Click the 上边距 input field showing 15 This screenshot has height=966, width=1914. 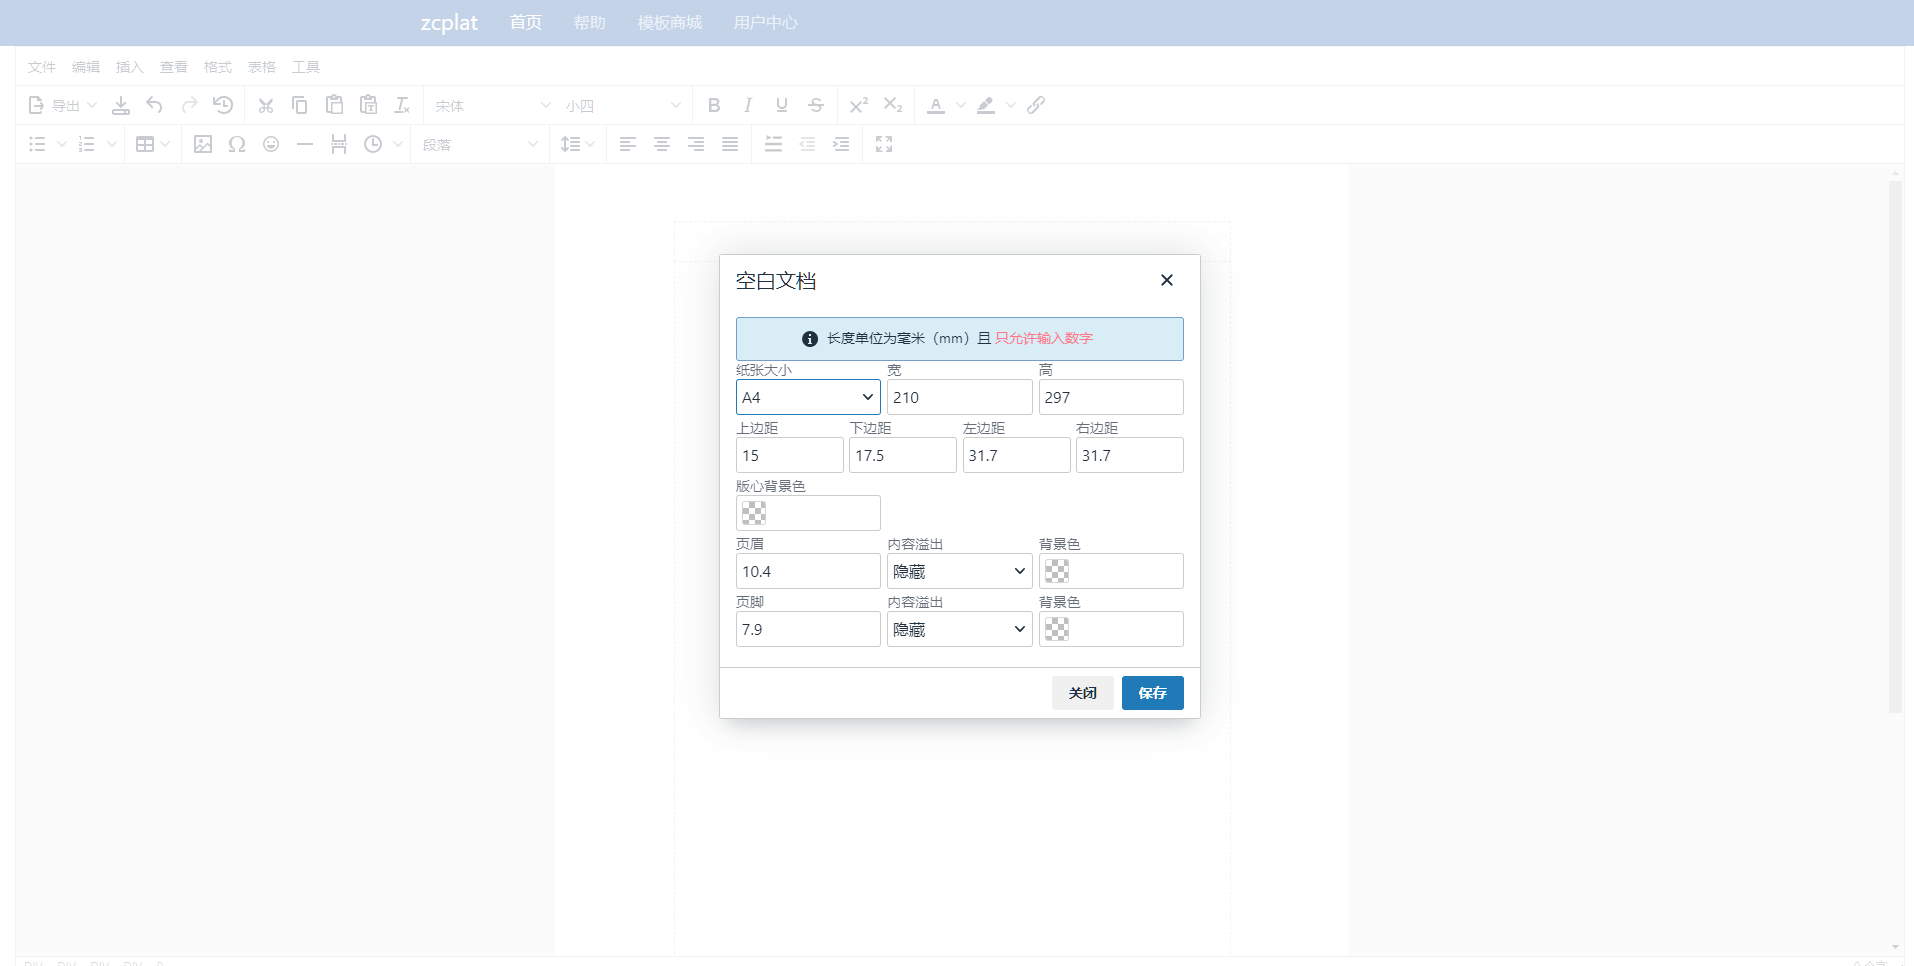tap(790, 455)
